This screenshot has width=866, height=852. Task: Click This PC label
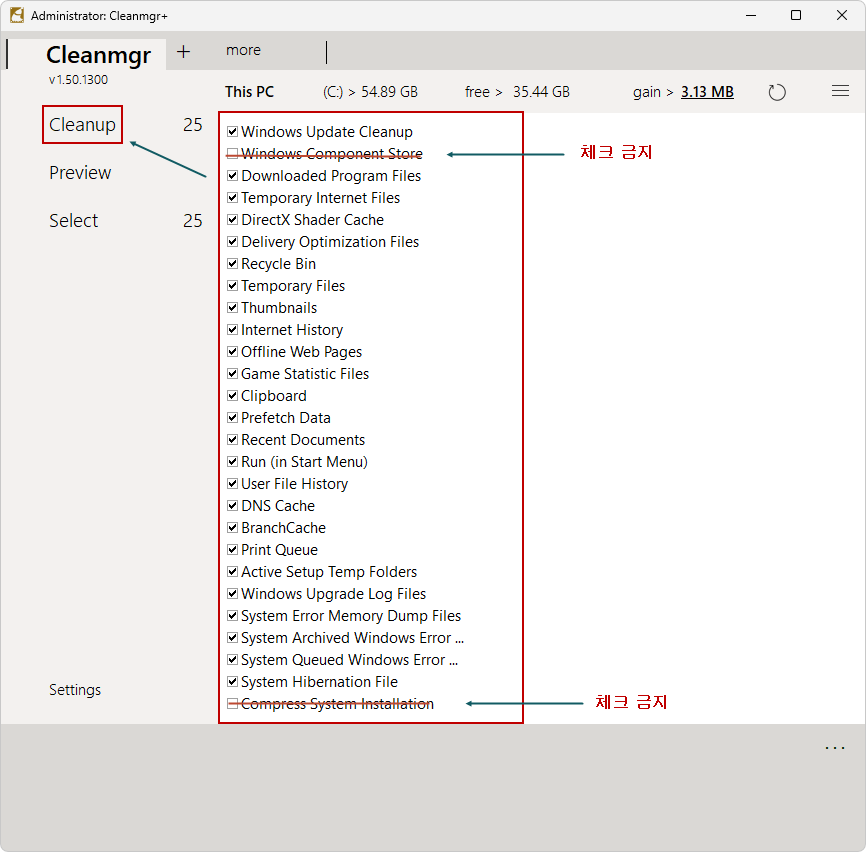249,92
